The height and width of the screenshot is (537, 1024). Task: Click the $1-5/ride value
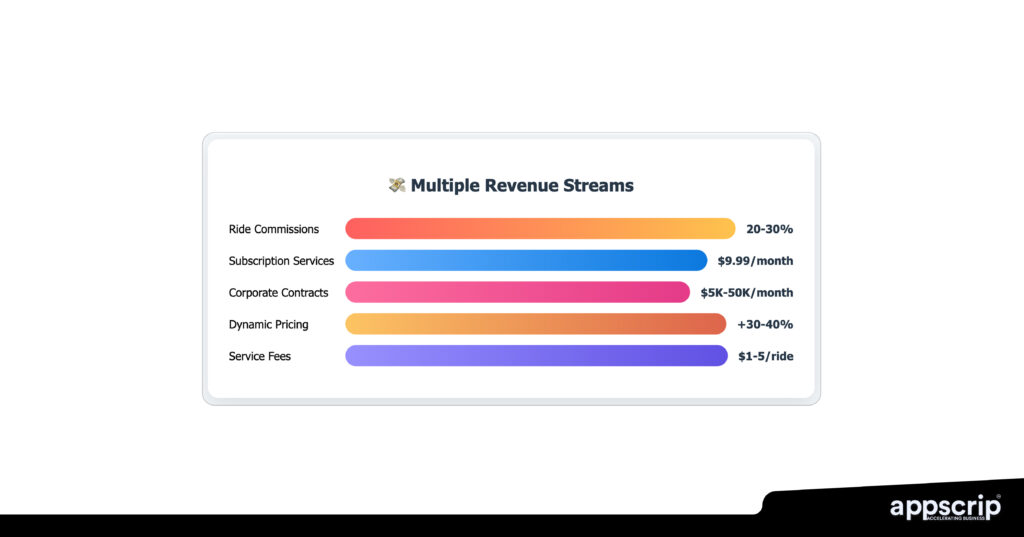coord(765,356)
